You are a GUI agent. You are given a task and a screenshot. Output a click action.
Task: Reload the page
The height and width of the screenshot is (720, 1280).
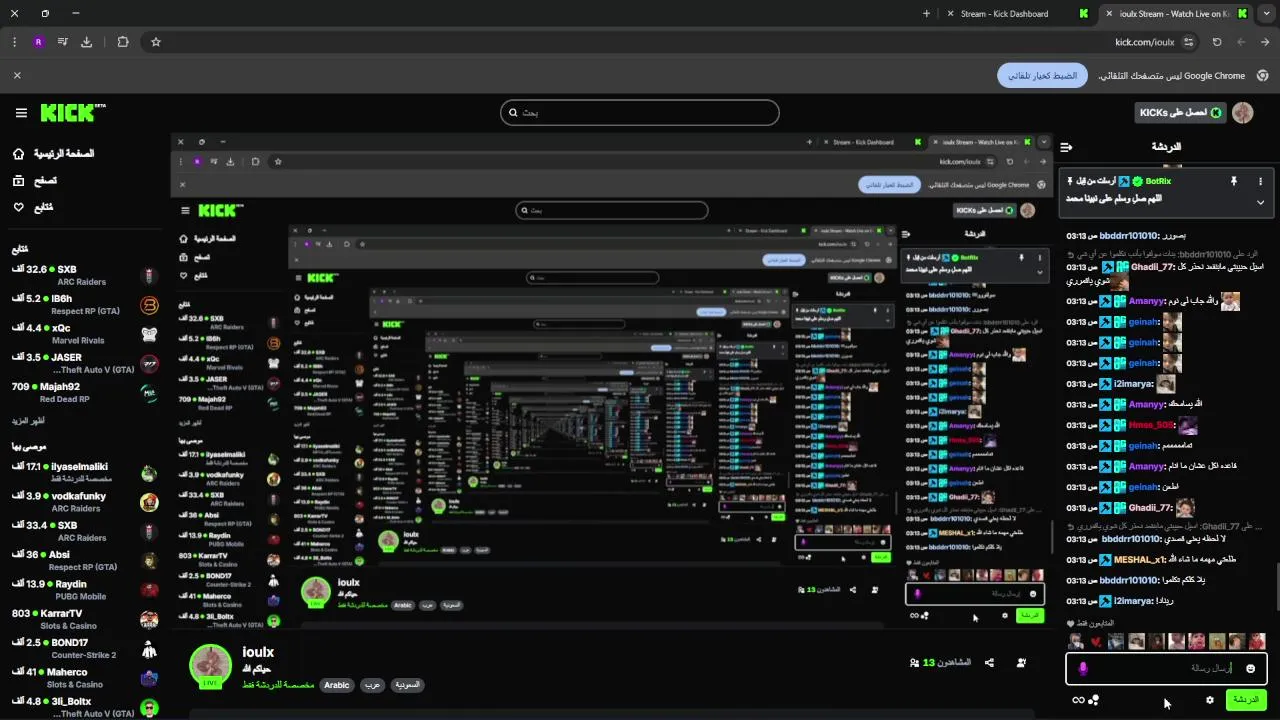coord(1217,42)
